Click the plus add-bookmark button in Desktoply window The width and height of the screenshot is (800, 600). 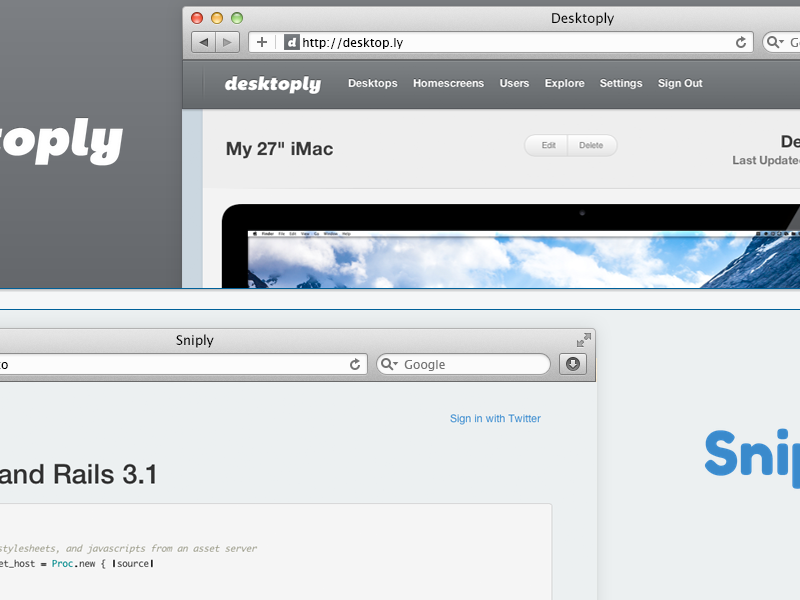pos(262,42)
